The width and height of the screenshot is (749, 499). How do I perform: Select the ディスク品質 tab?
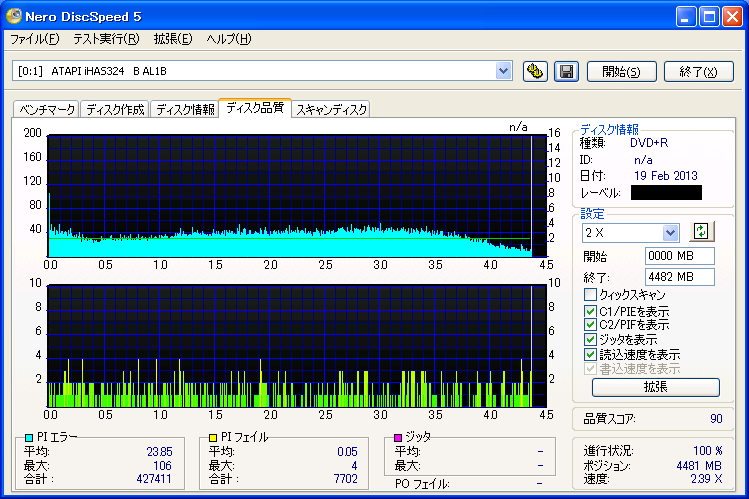255,107
